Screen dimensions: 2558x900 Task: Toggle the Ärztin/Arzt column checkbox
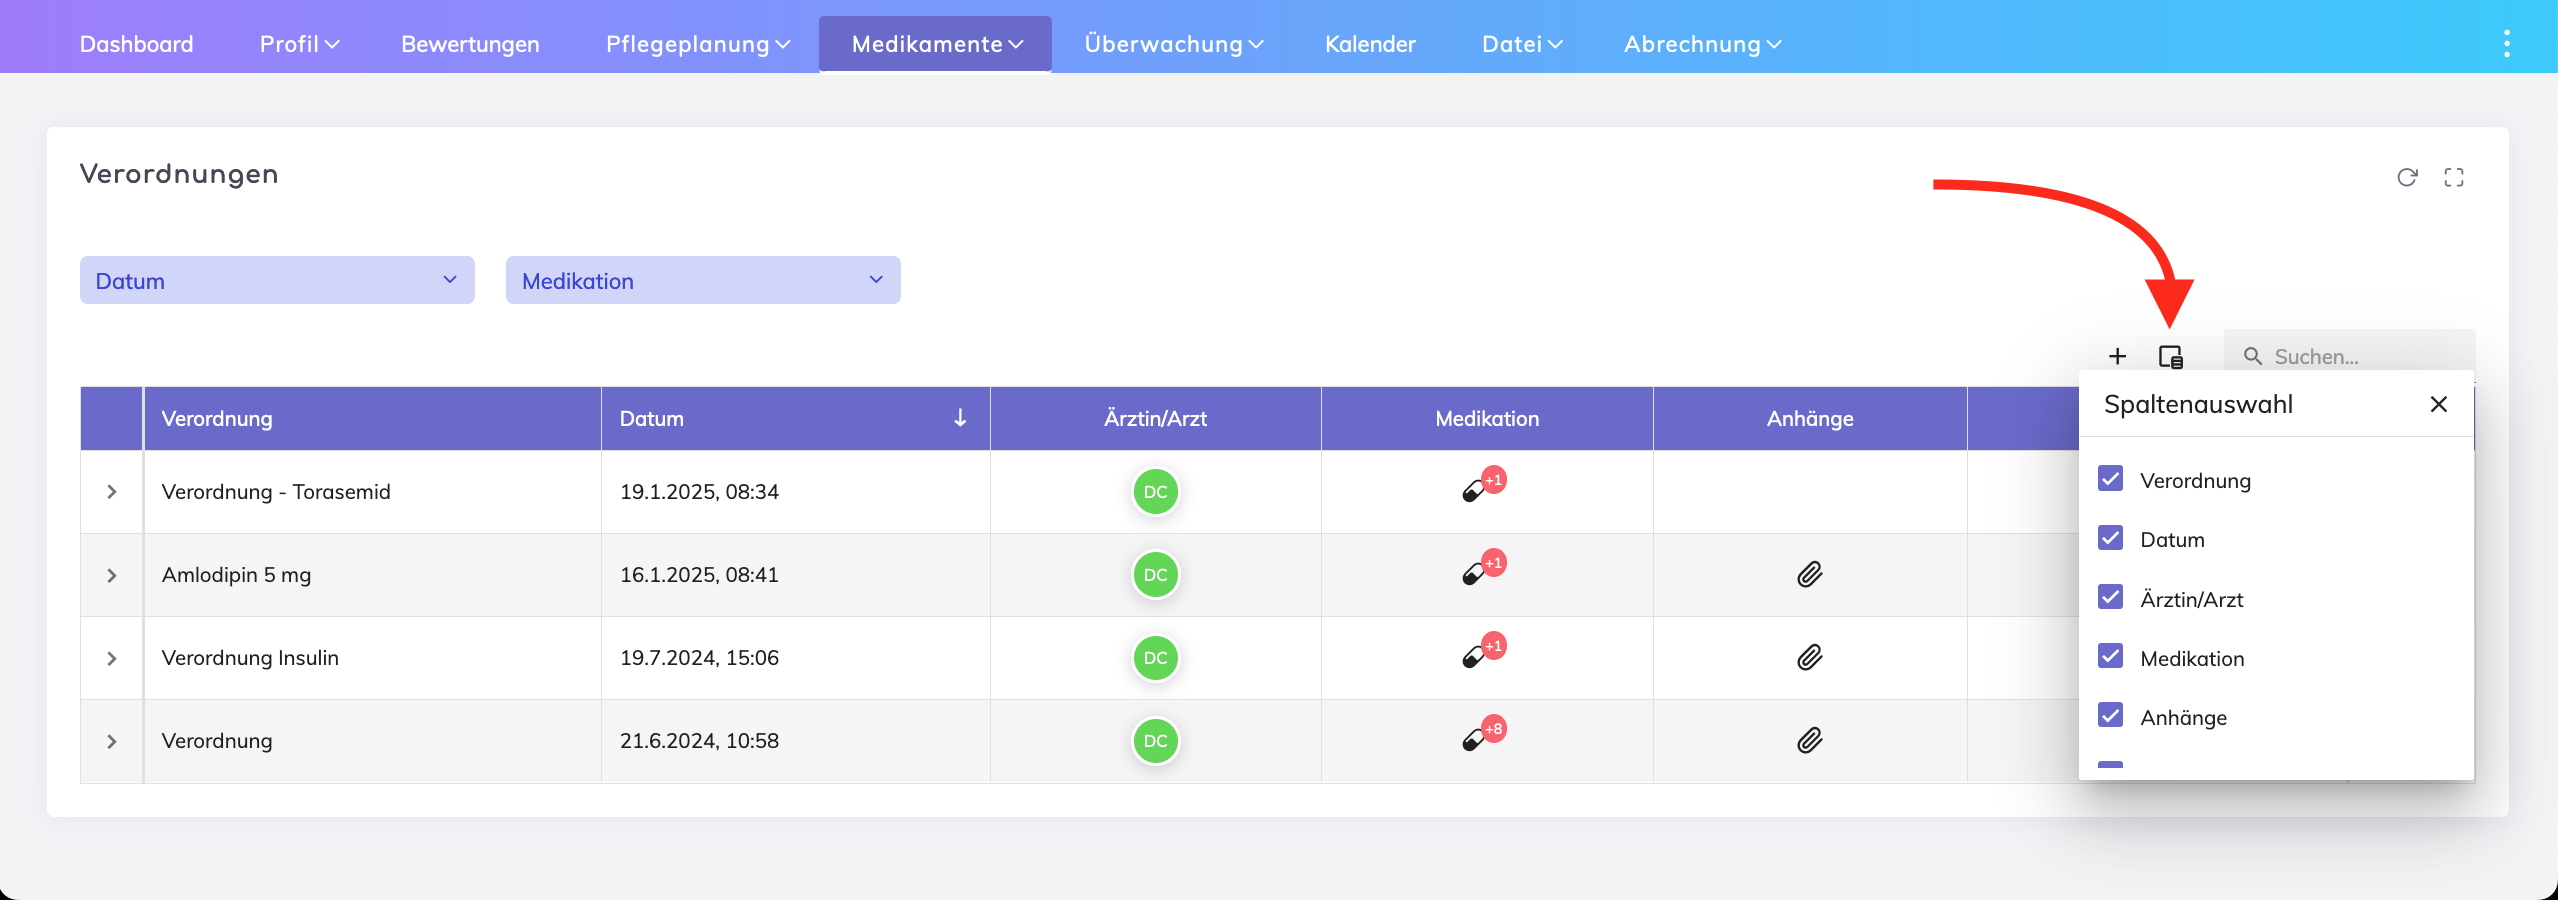[2111, 598]
